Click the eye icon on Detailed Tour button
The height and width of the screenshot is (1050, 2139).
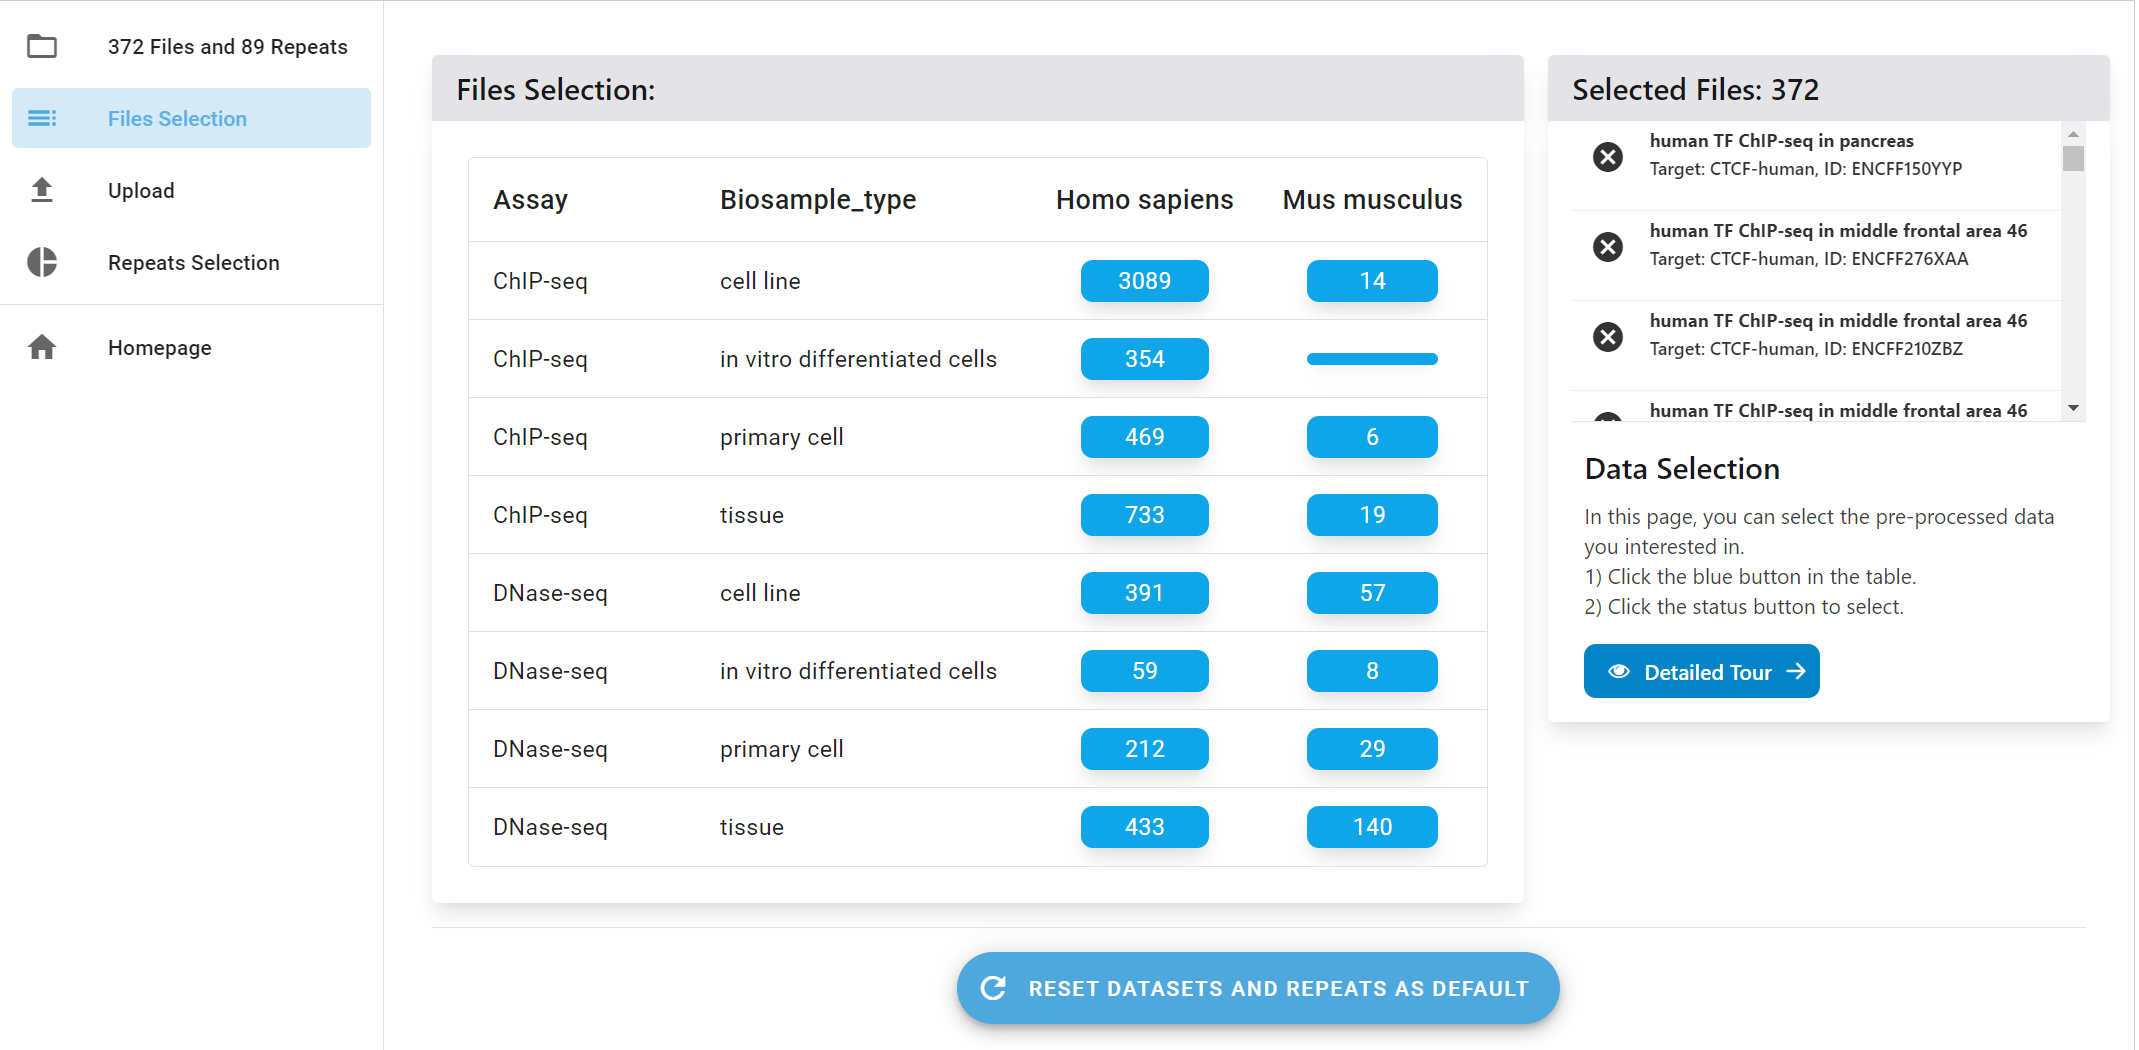click(1621, 671)
